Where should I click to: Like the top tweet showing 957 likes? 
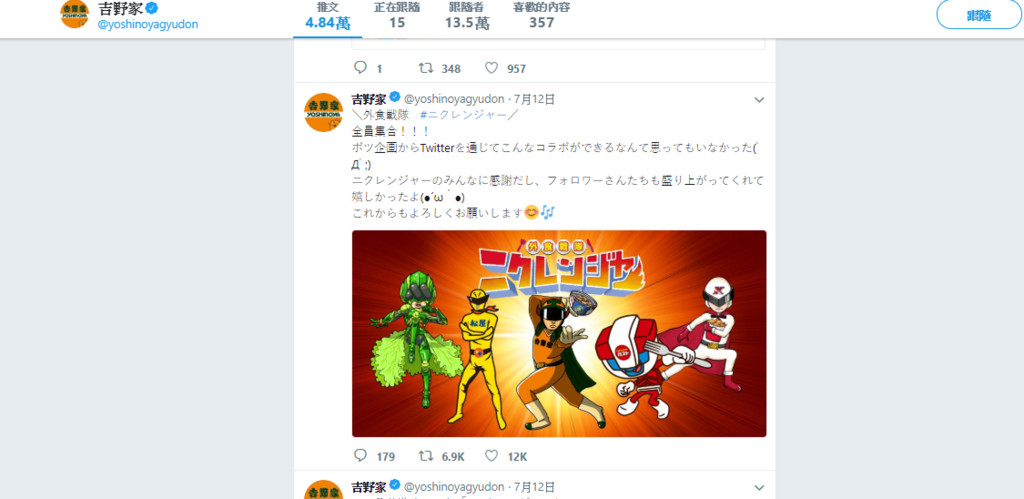click(x=492, y=68)
